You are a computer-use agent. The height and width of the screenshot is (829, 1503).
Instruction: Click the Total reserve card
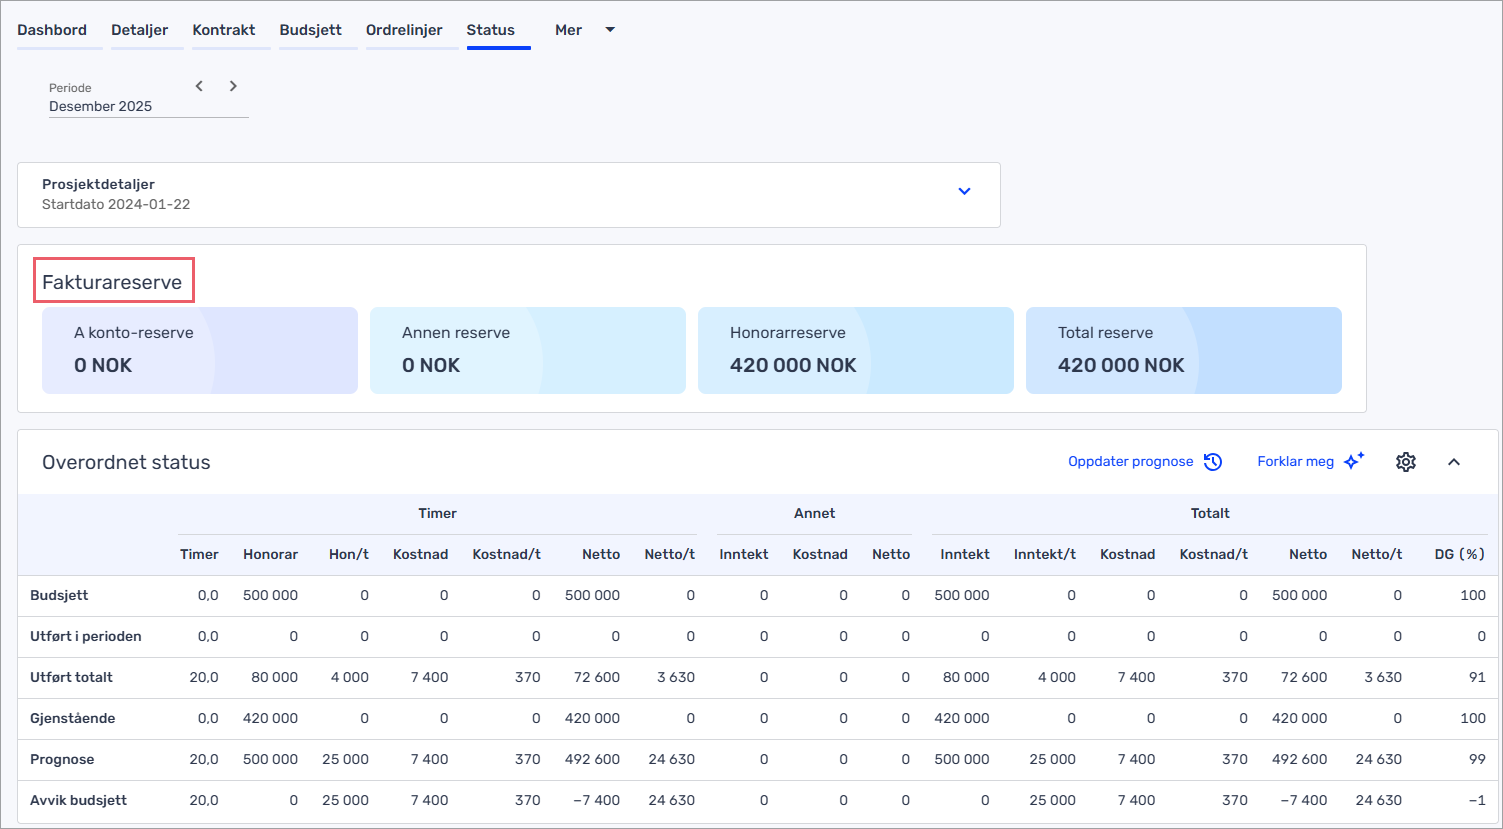(x=1183, y=350)
